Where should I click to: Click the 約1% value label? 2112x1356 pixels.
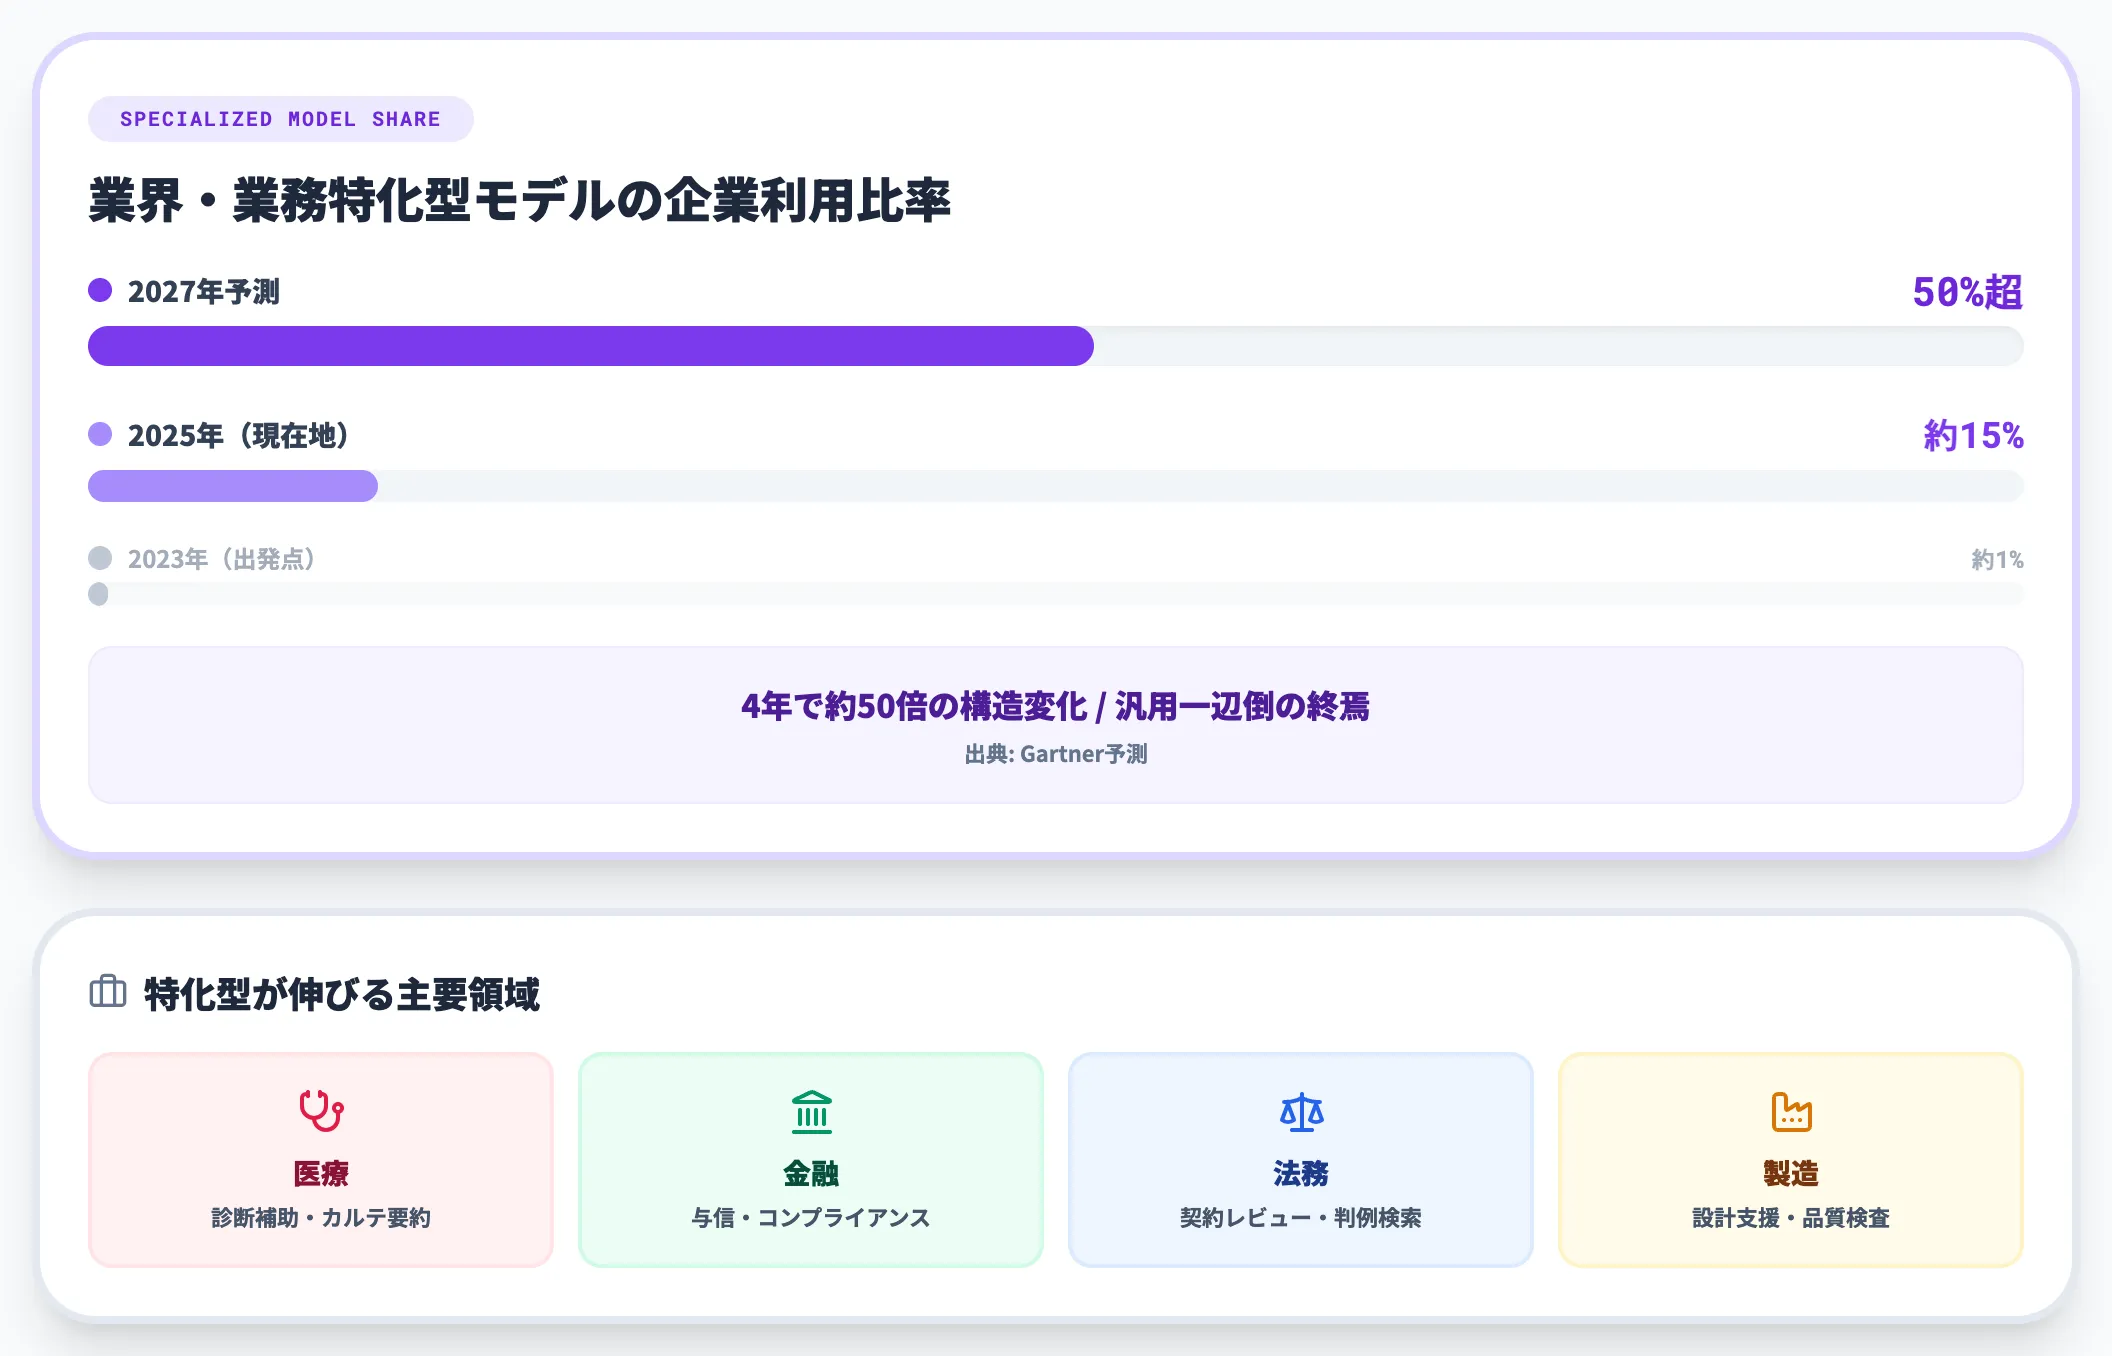click(1997, 559)
